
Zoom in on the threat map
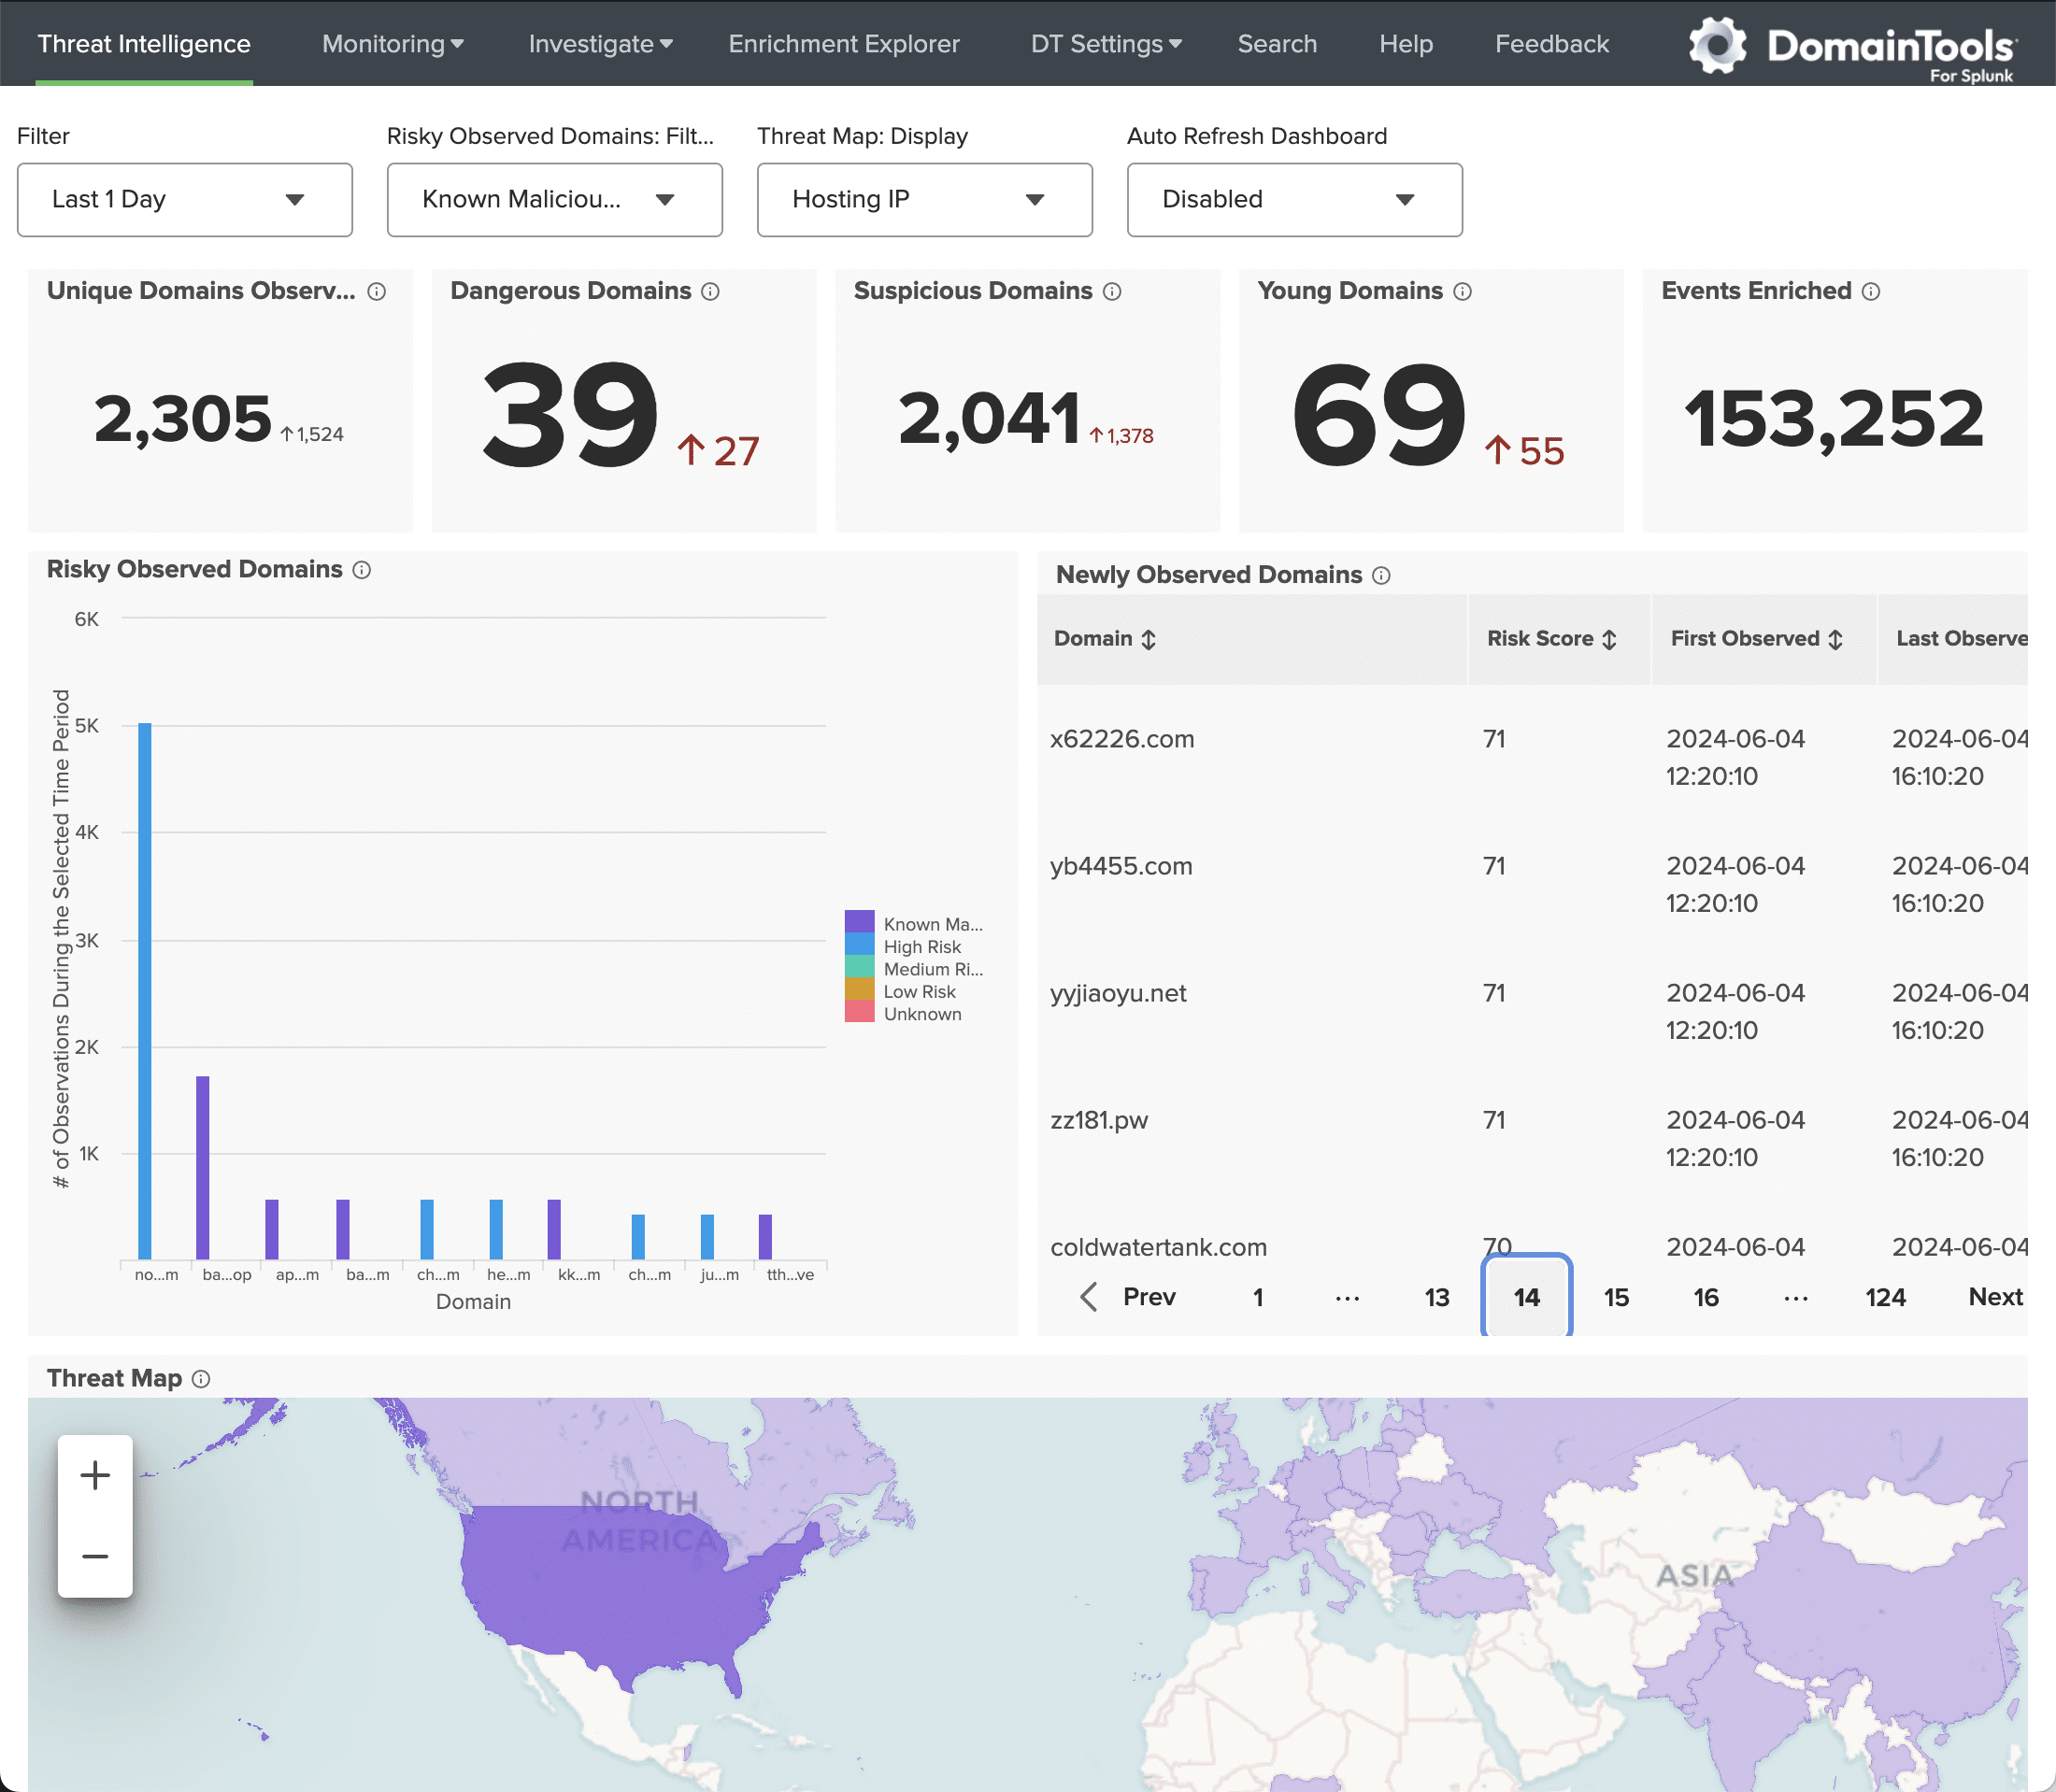coord(95,1475)
